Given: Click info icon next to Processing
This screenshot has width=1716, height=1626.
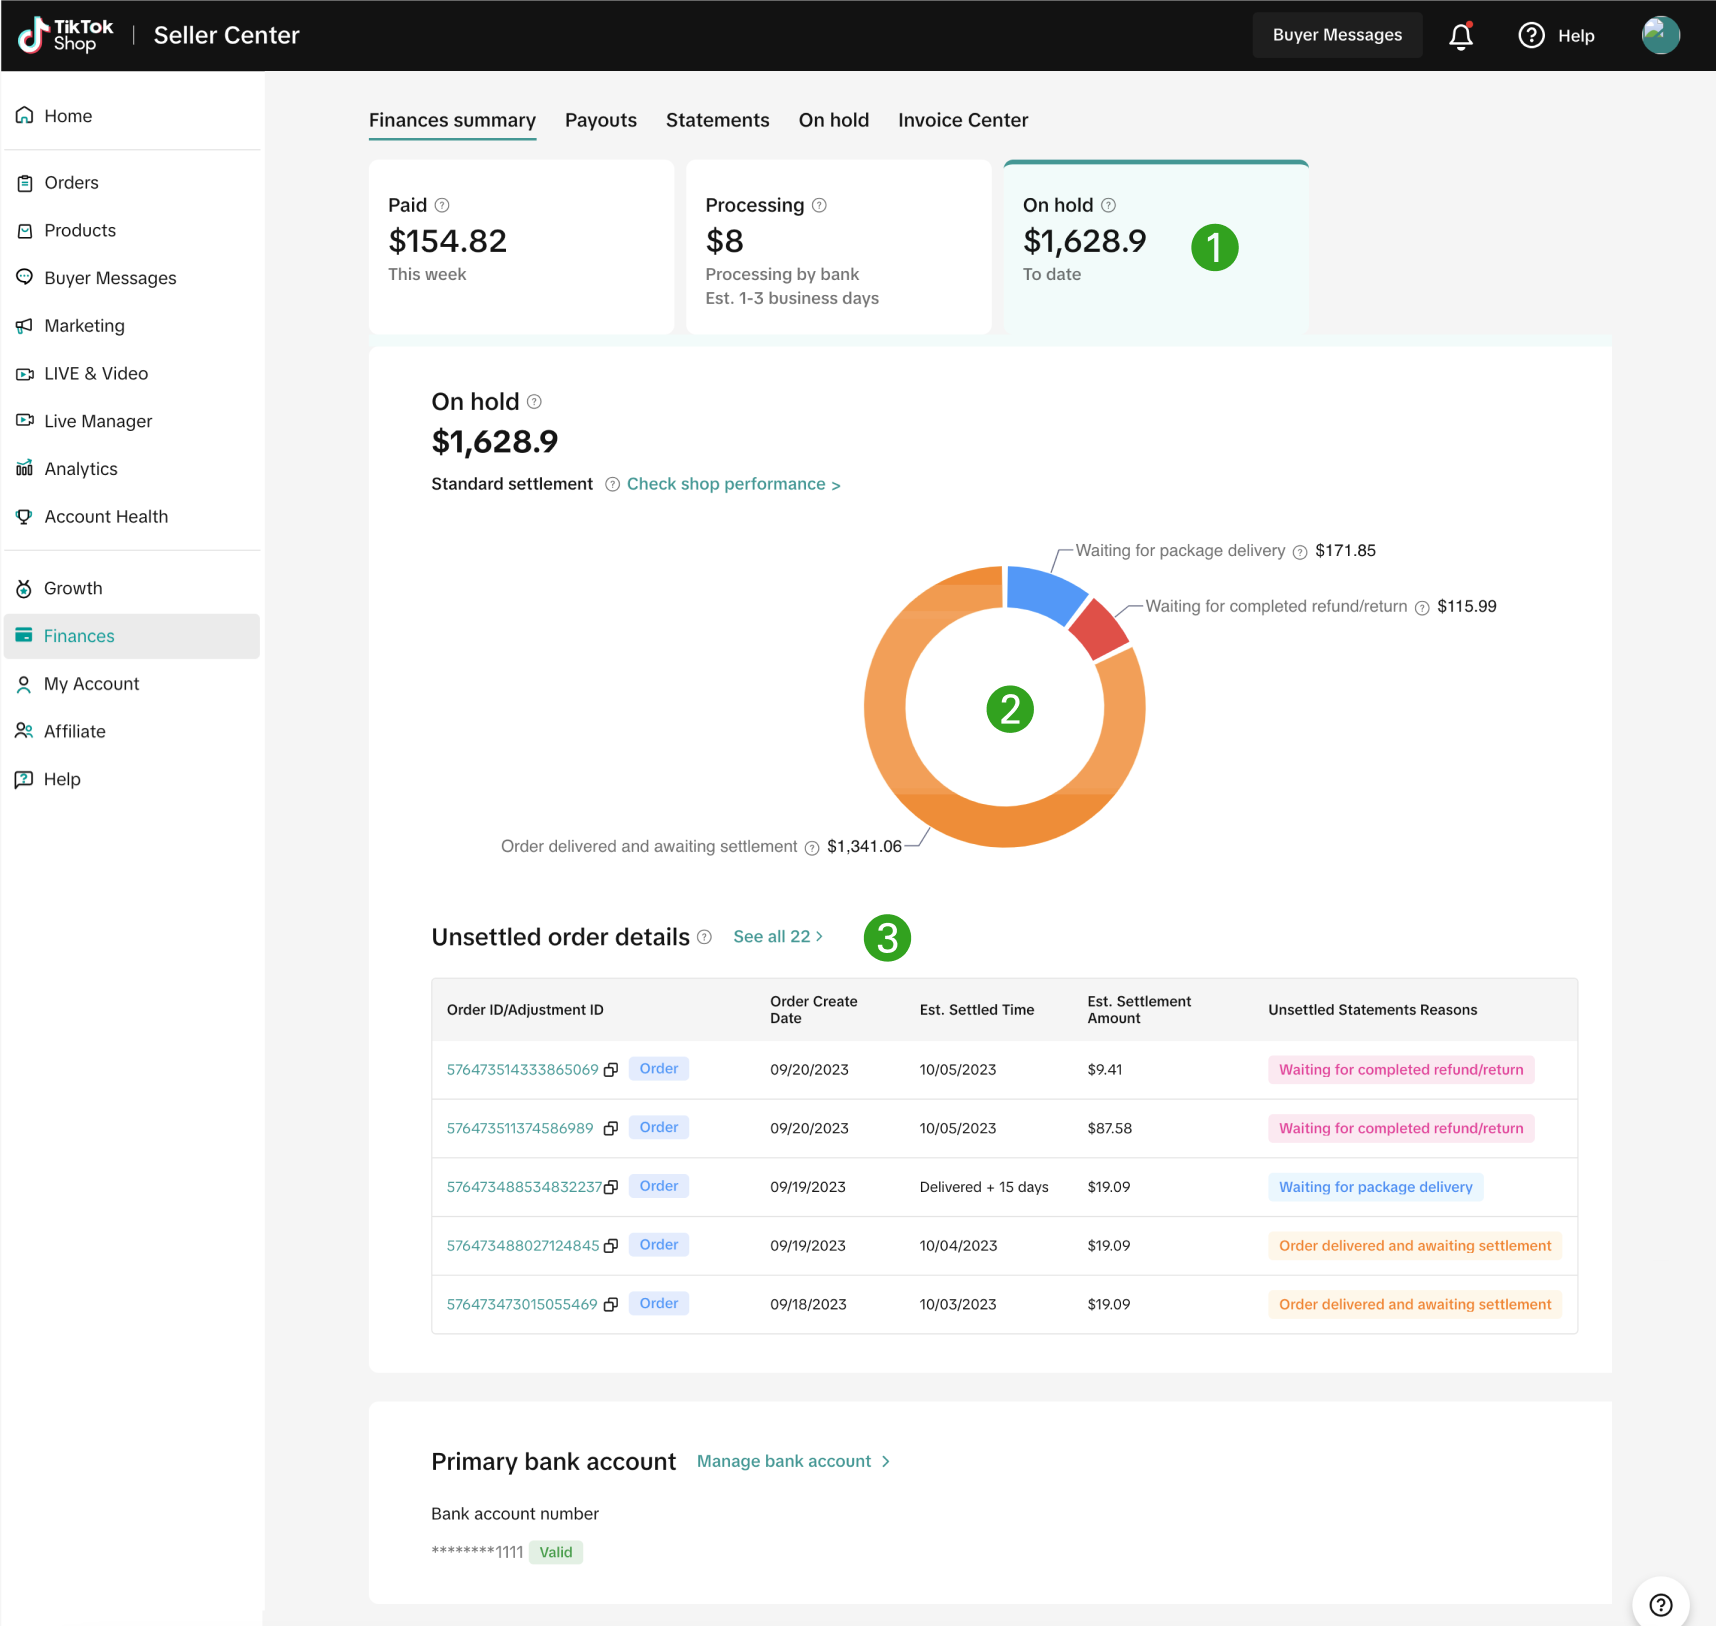Looking at the screenshot, I should (x=819, y=205).
